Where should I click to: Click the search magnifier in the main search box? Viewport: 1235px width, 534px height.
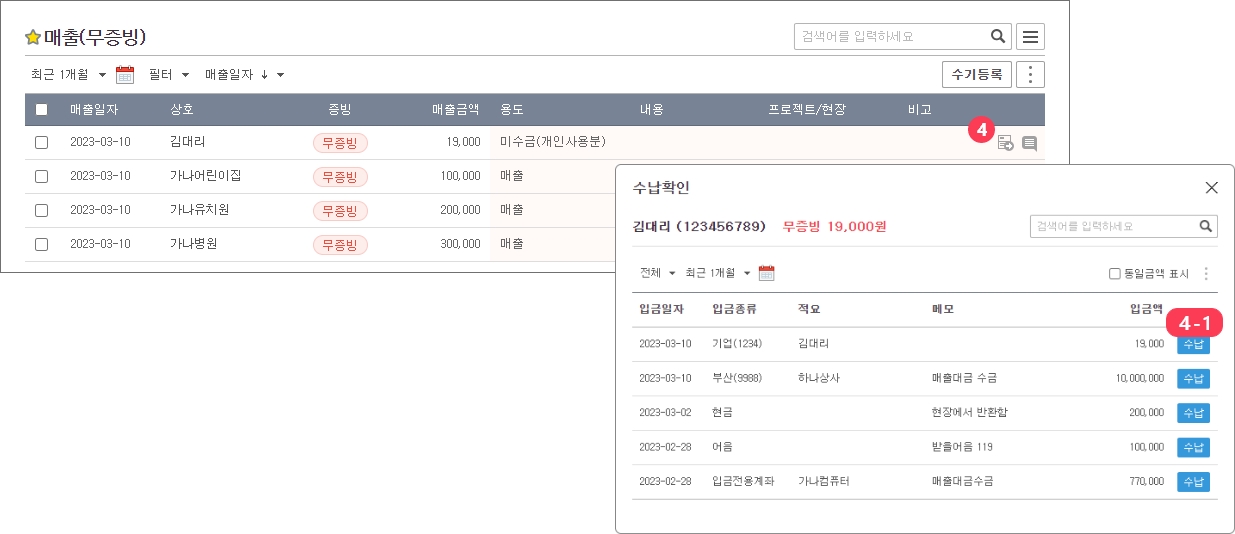tap(997, 37)
